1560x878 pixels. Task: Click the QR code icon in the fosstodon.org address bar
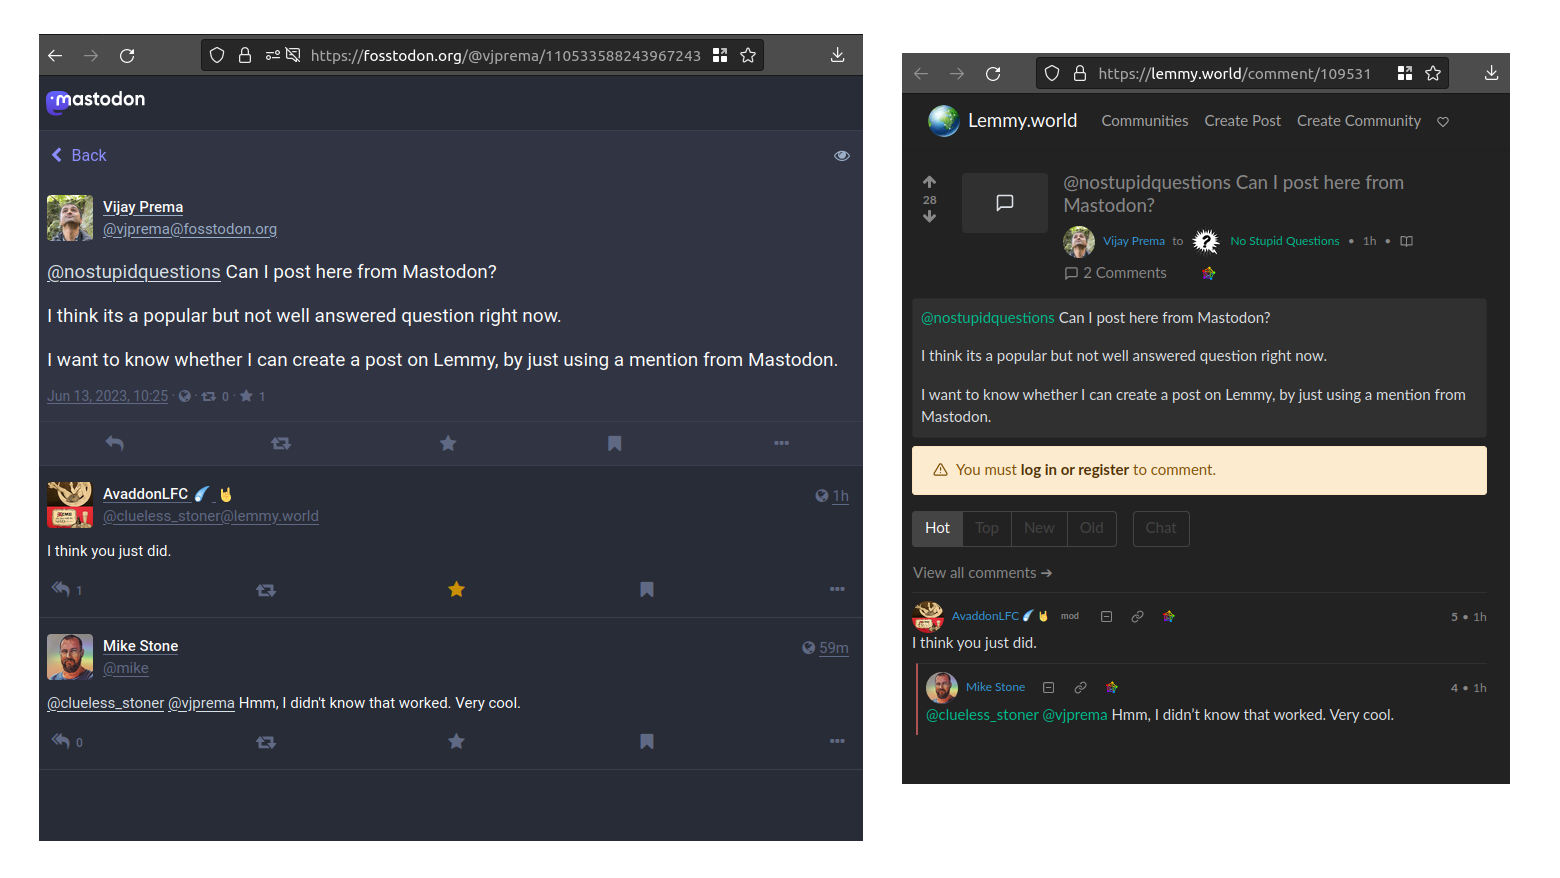(x=720, y=55)
